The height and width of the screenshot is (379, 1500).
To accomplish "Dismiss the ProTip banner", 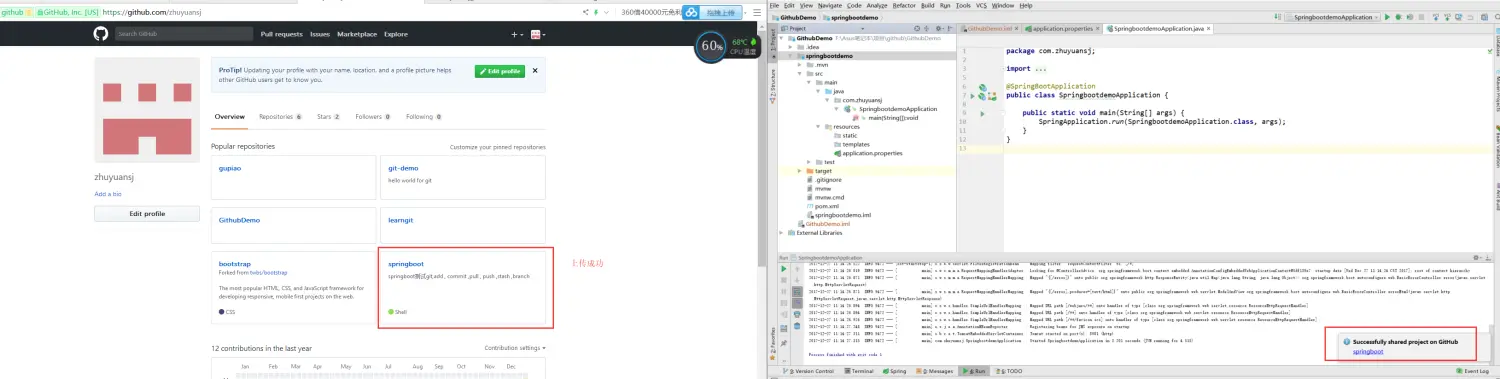I will tap(535, 72).
